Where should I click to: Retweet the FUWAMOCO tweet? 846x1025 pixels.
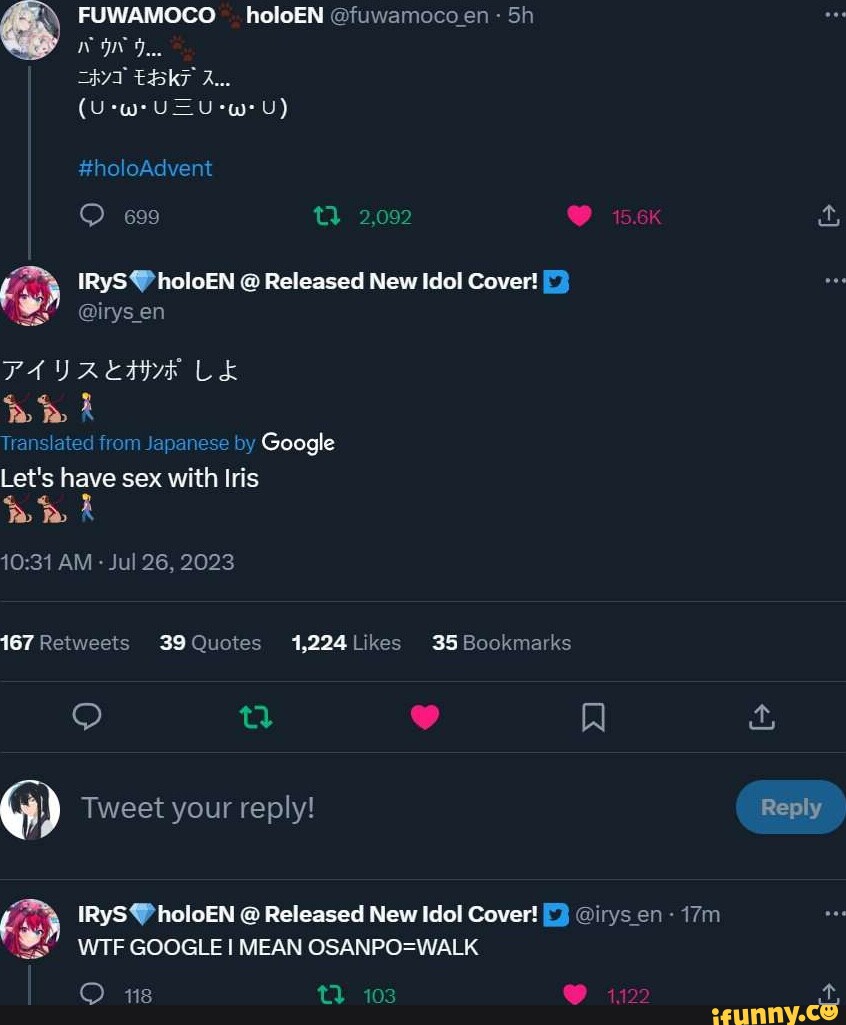327,216
